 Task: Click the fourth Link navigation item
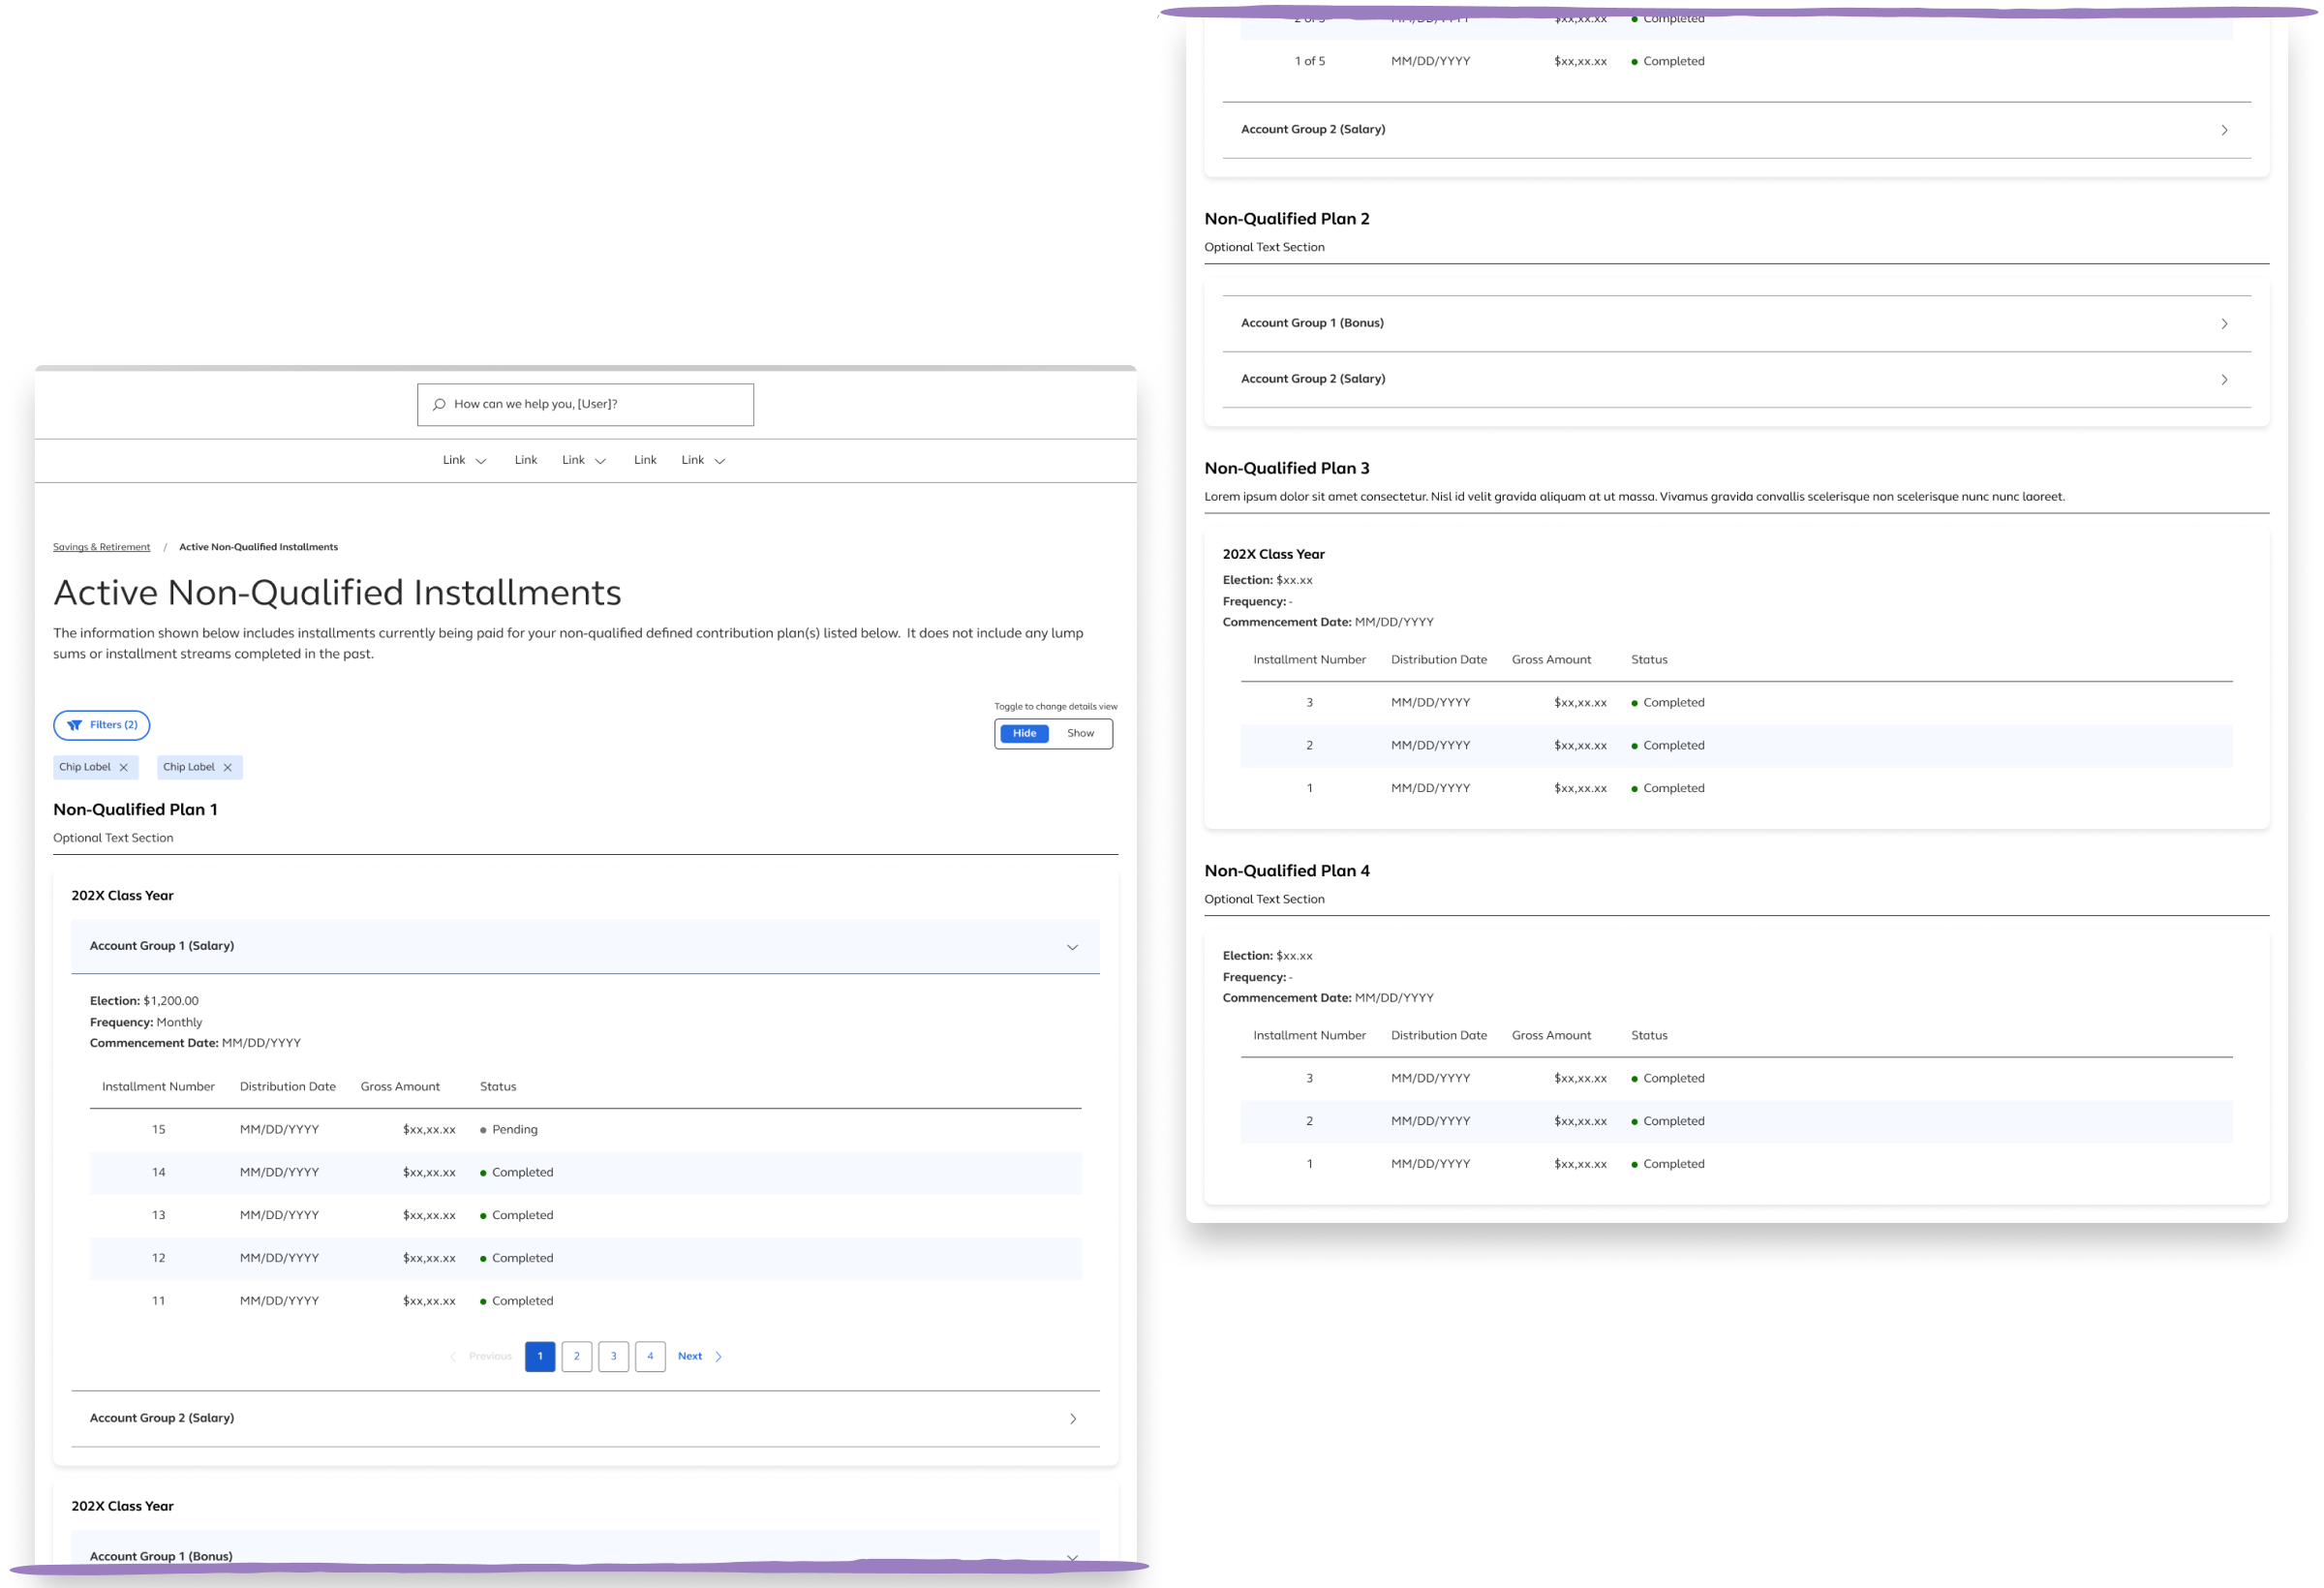(645, 460)
